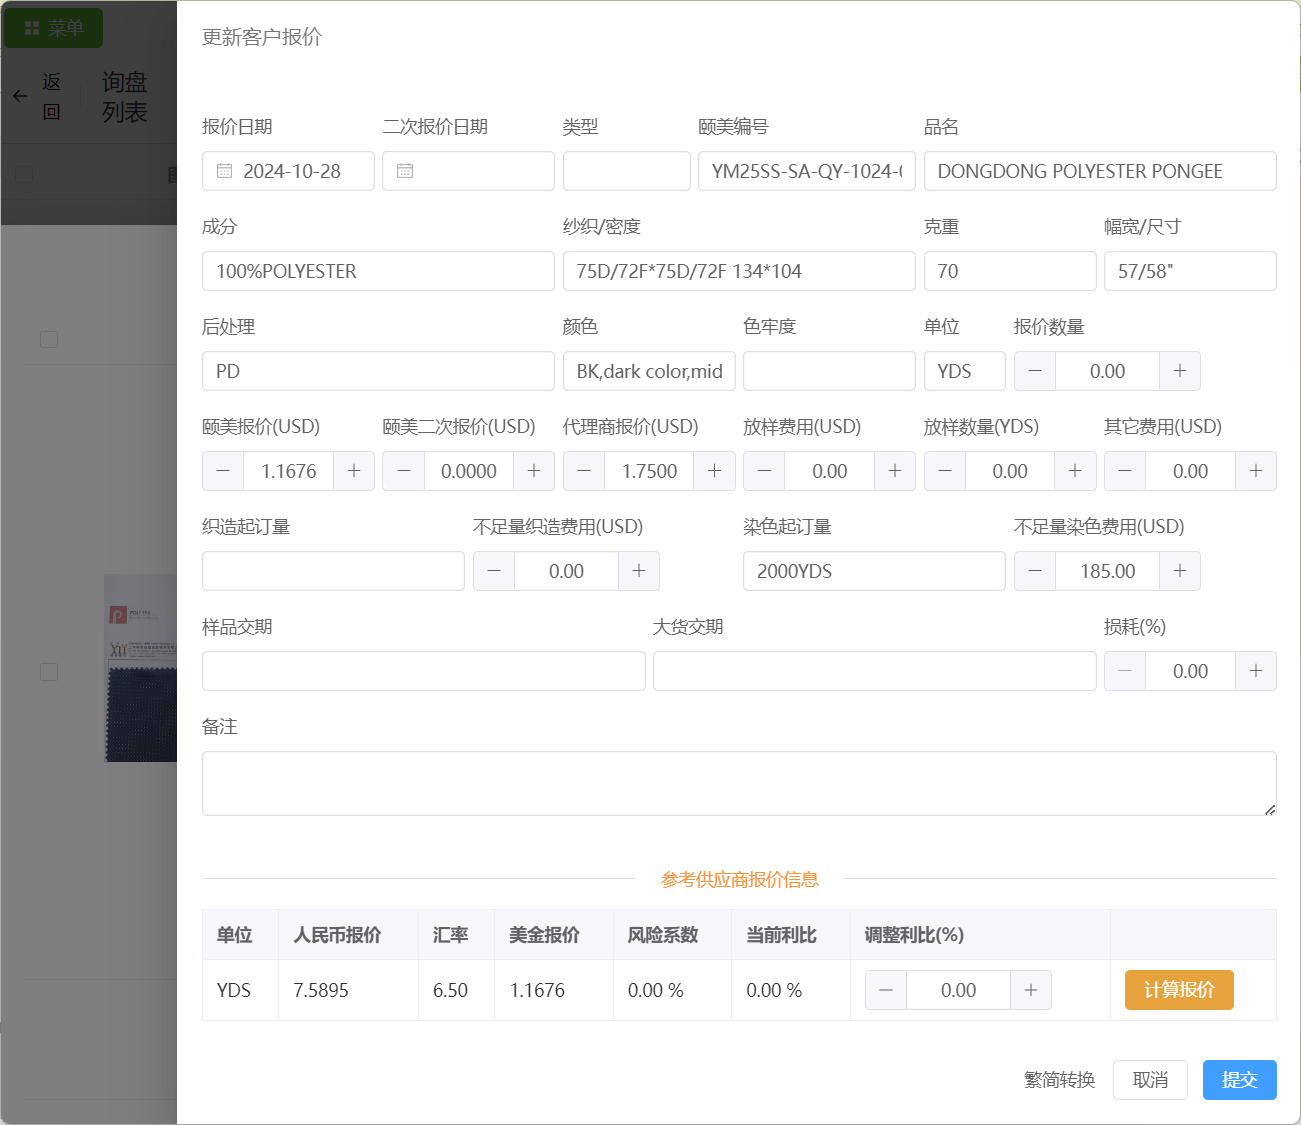The width and height of the screenshot is (1301, 1125).
Task: Click the 类型 field
Action: coord(626,171)
